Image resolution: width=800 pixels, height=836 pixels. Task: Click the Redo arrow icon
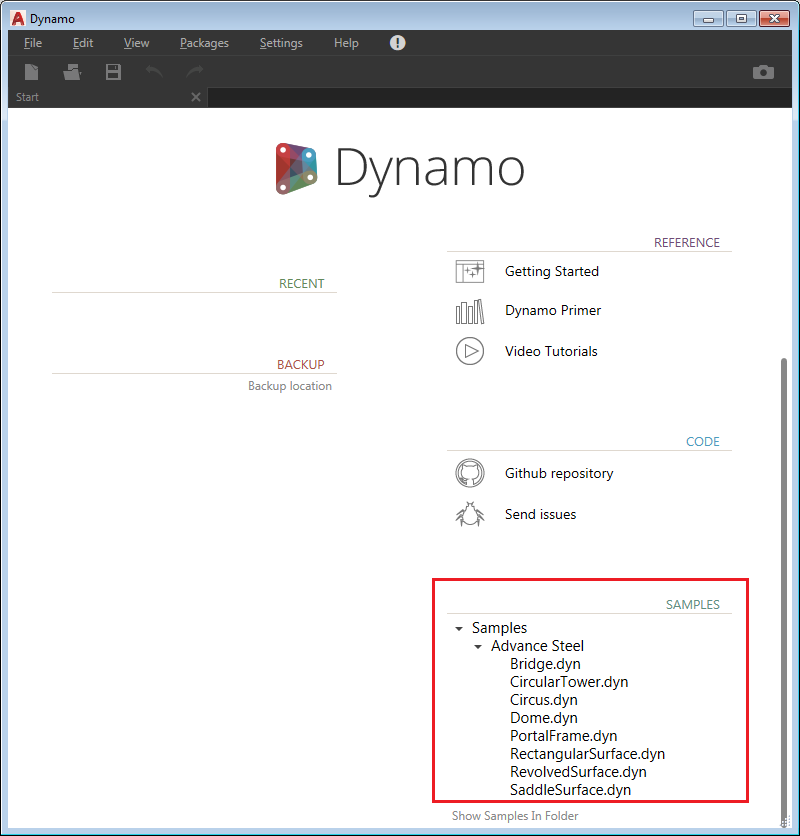click(195, 71)
